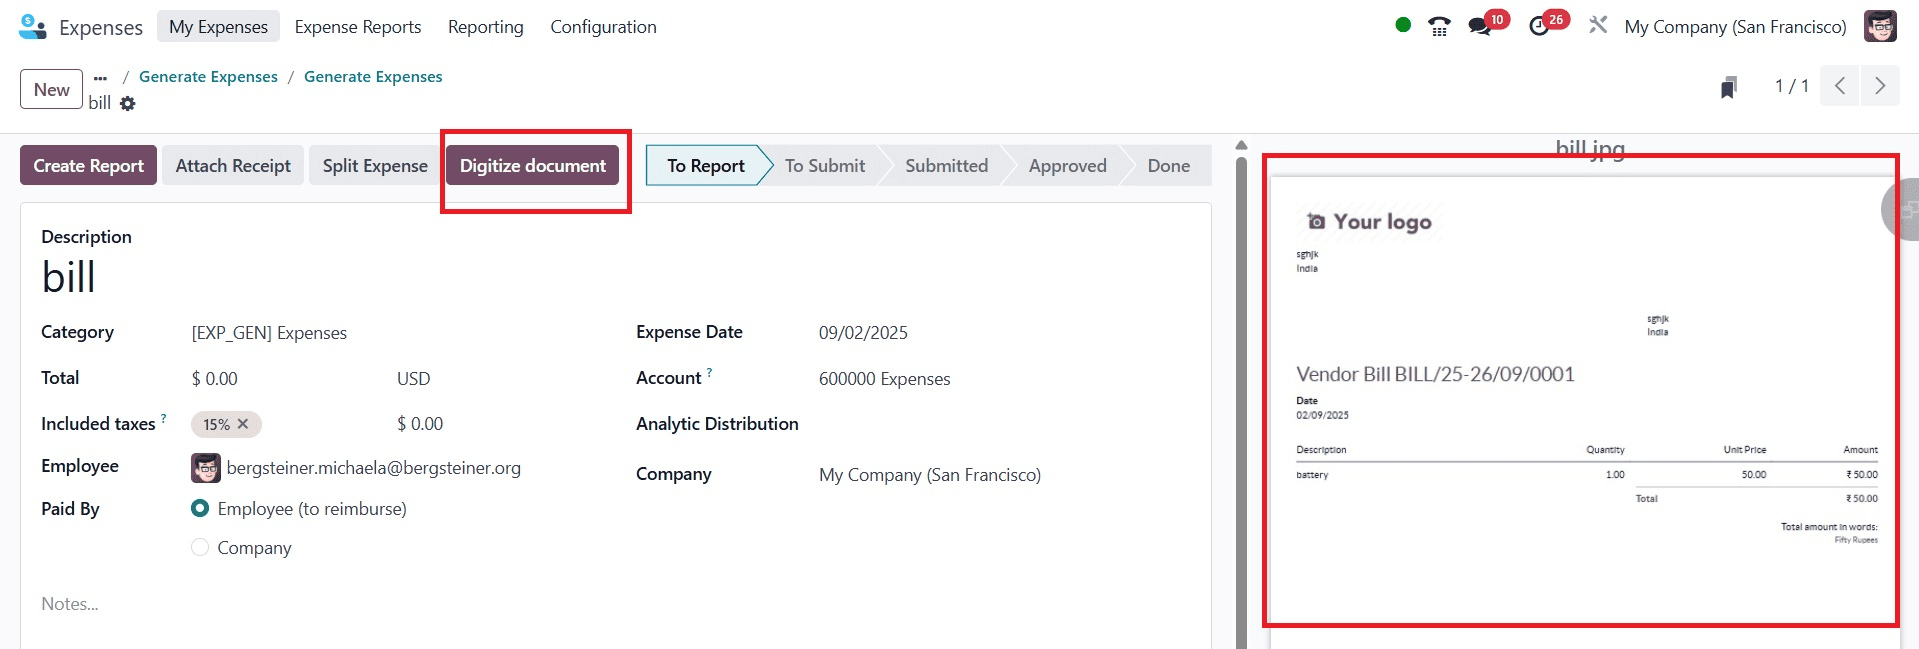The image size is (1919, 649).
Task: Select the Submitted status stage
Action: tap(946, 165)
